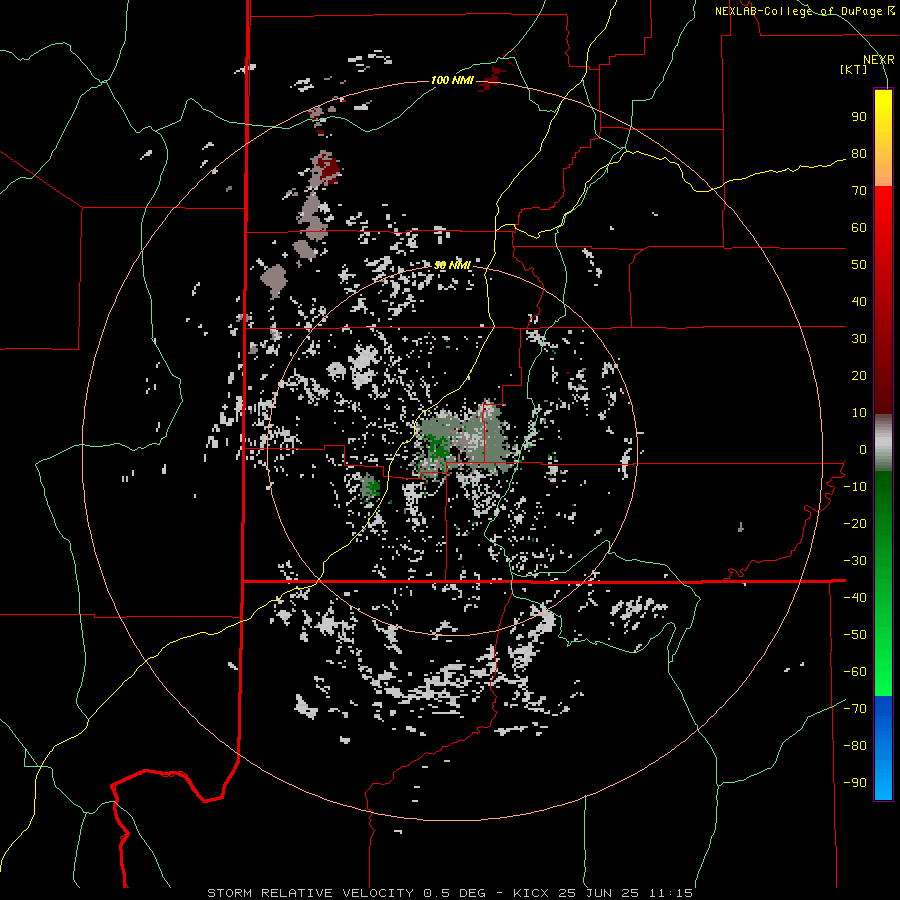The height and width of the screenshot is (900, 900).
Task: Click the 10 value on the velocity scale
Action: [859, 413]
